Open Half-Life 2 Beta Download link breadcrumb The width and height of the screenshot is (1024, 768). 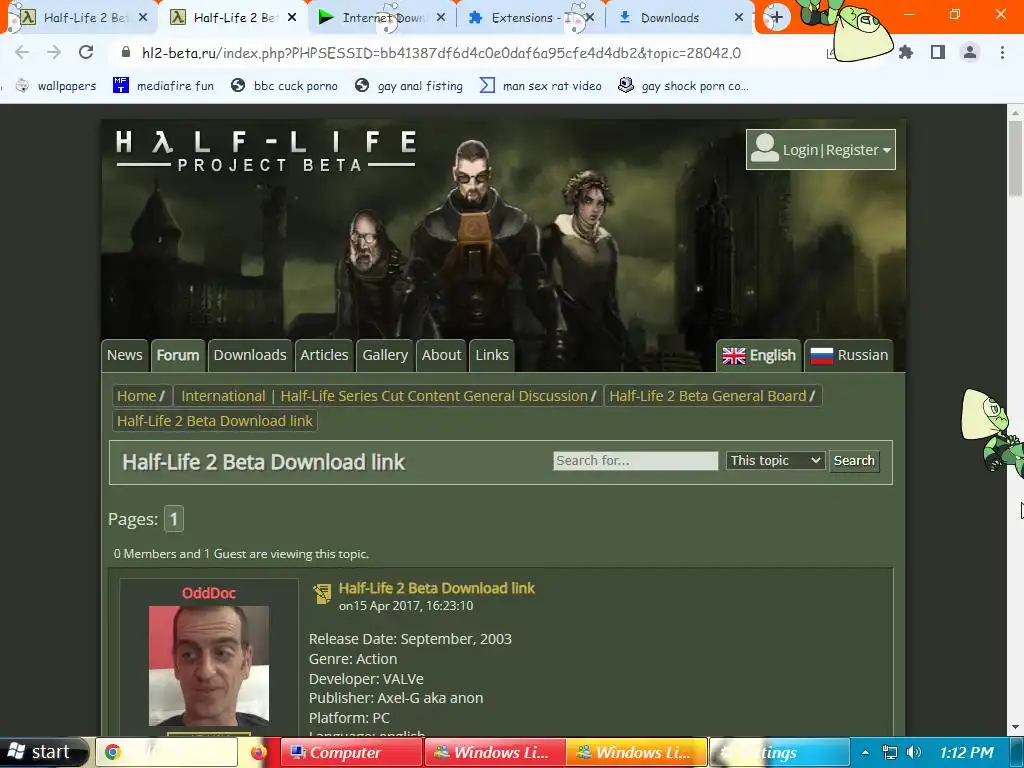(x=215, y=421)
